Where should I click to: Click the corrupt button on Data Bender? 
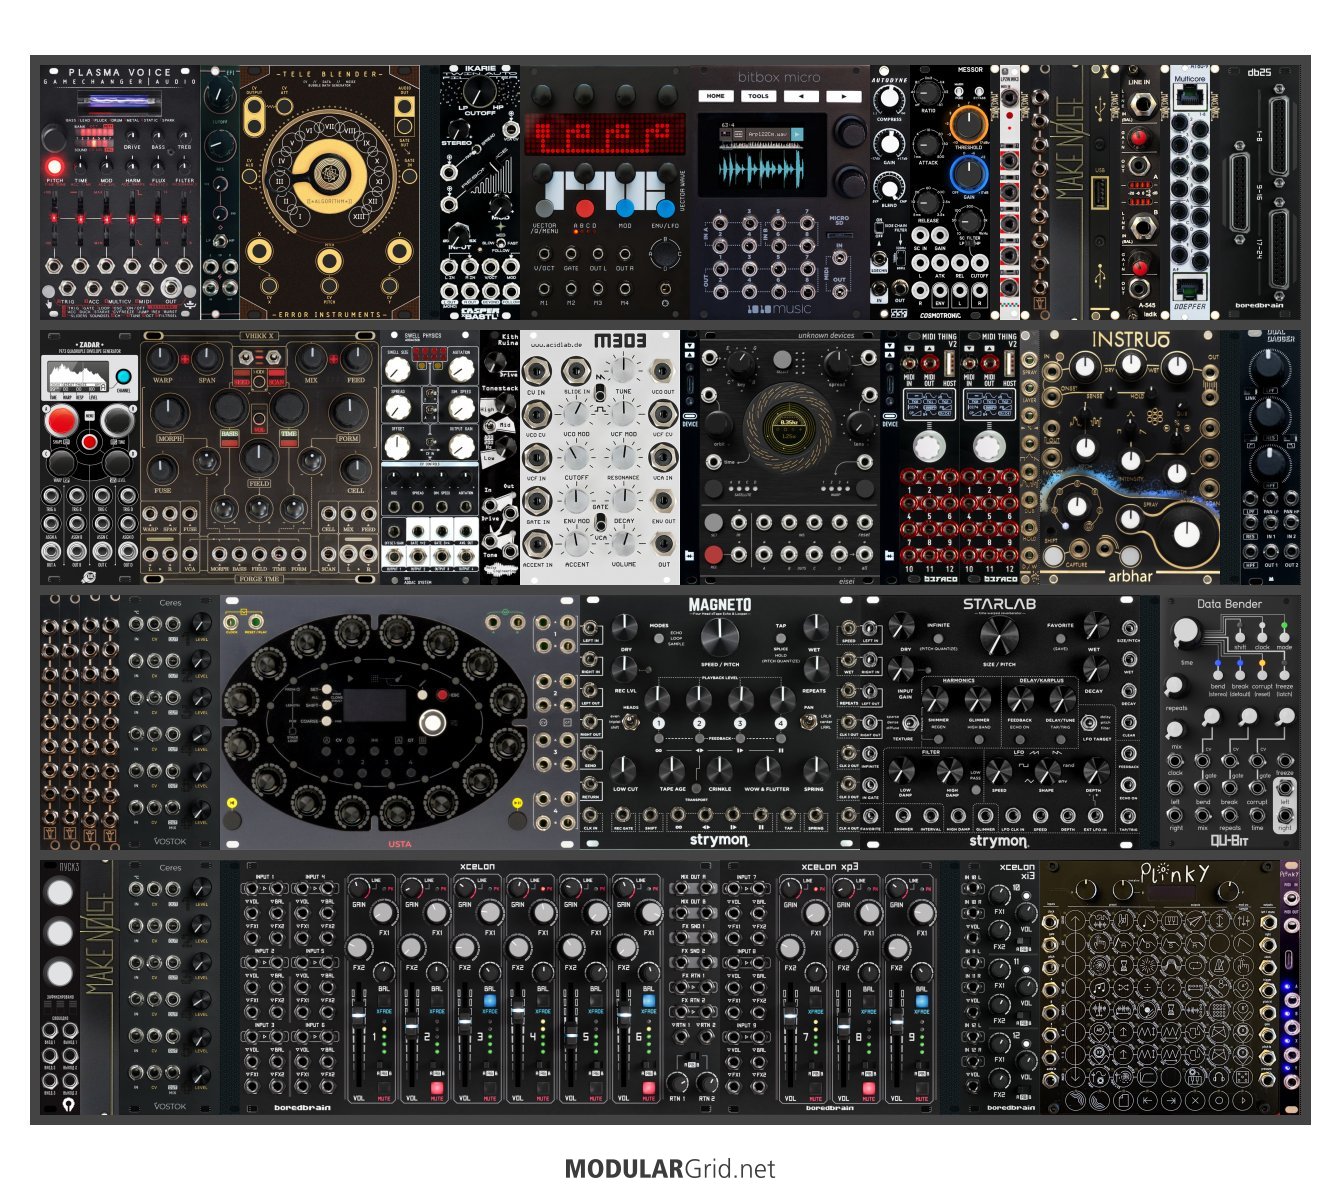(x=1262, y=674)
